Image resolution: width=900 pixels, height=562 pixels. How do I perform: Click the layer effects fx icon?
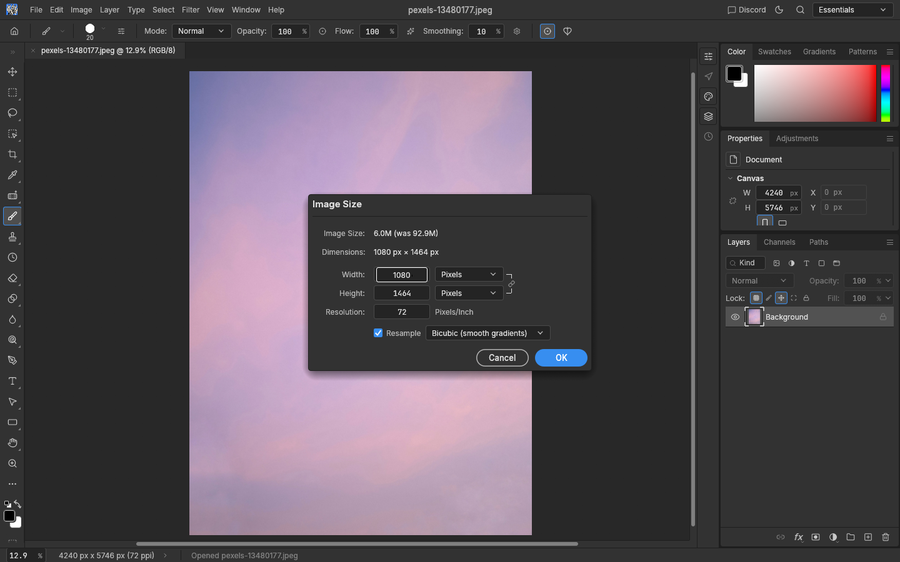(x=798, y=537)
